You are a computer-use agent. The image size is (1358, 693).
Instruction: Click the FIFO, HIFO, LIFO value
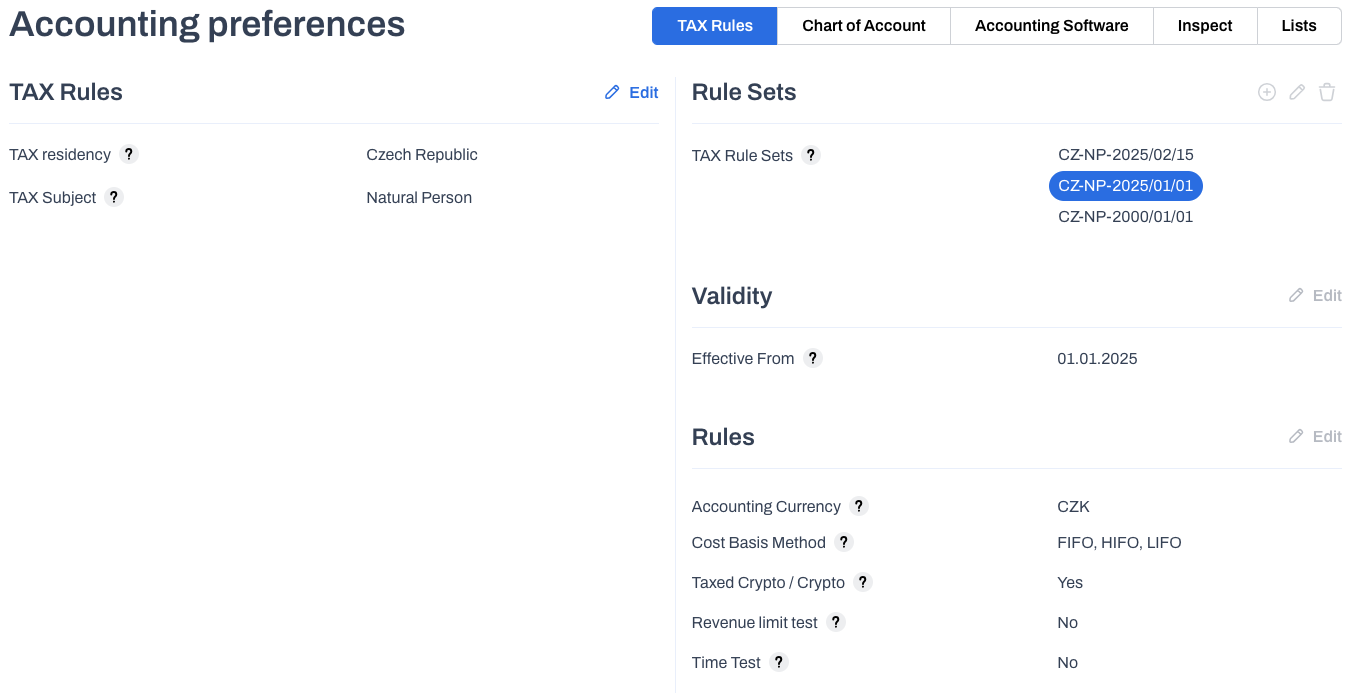(1119, 543)
